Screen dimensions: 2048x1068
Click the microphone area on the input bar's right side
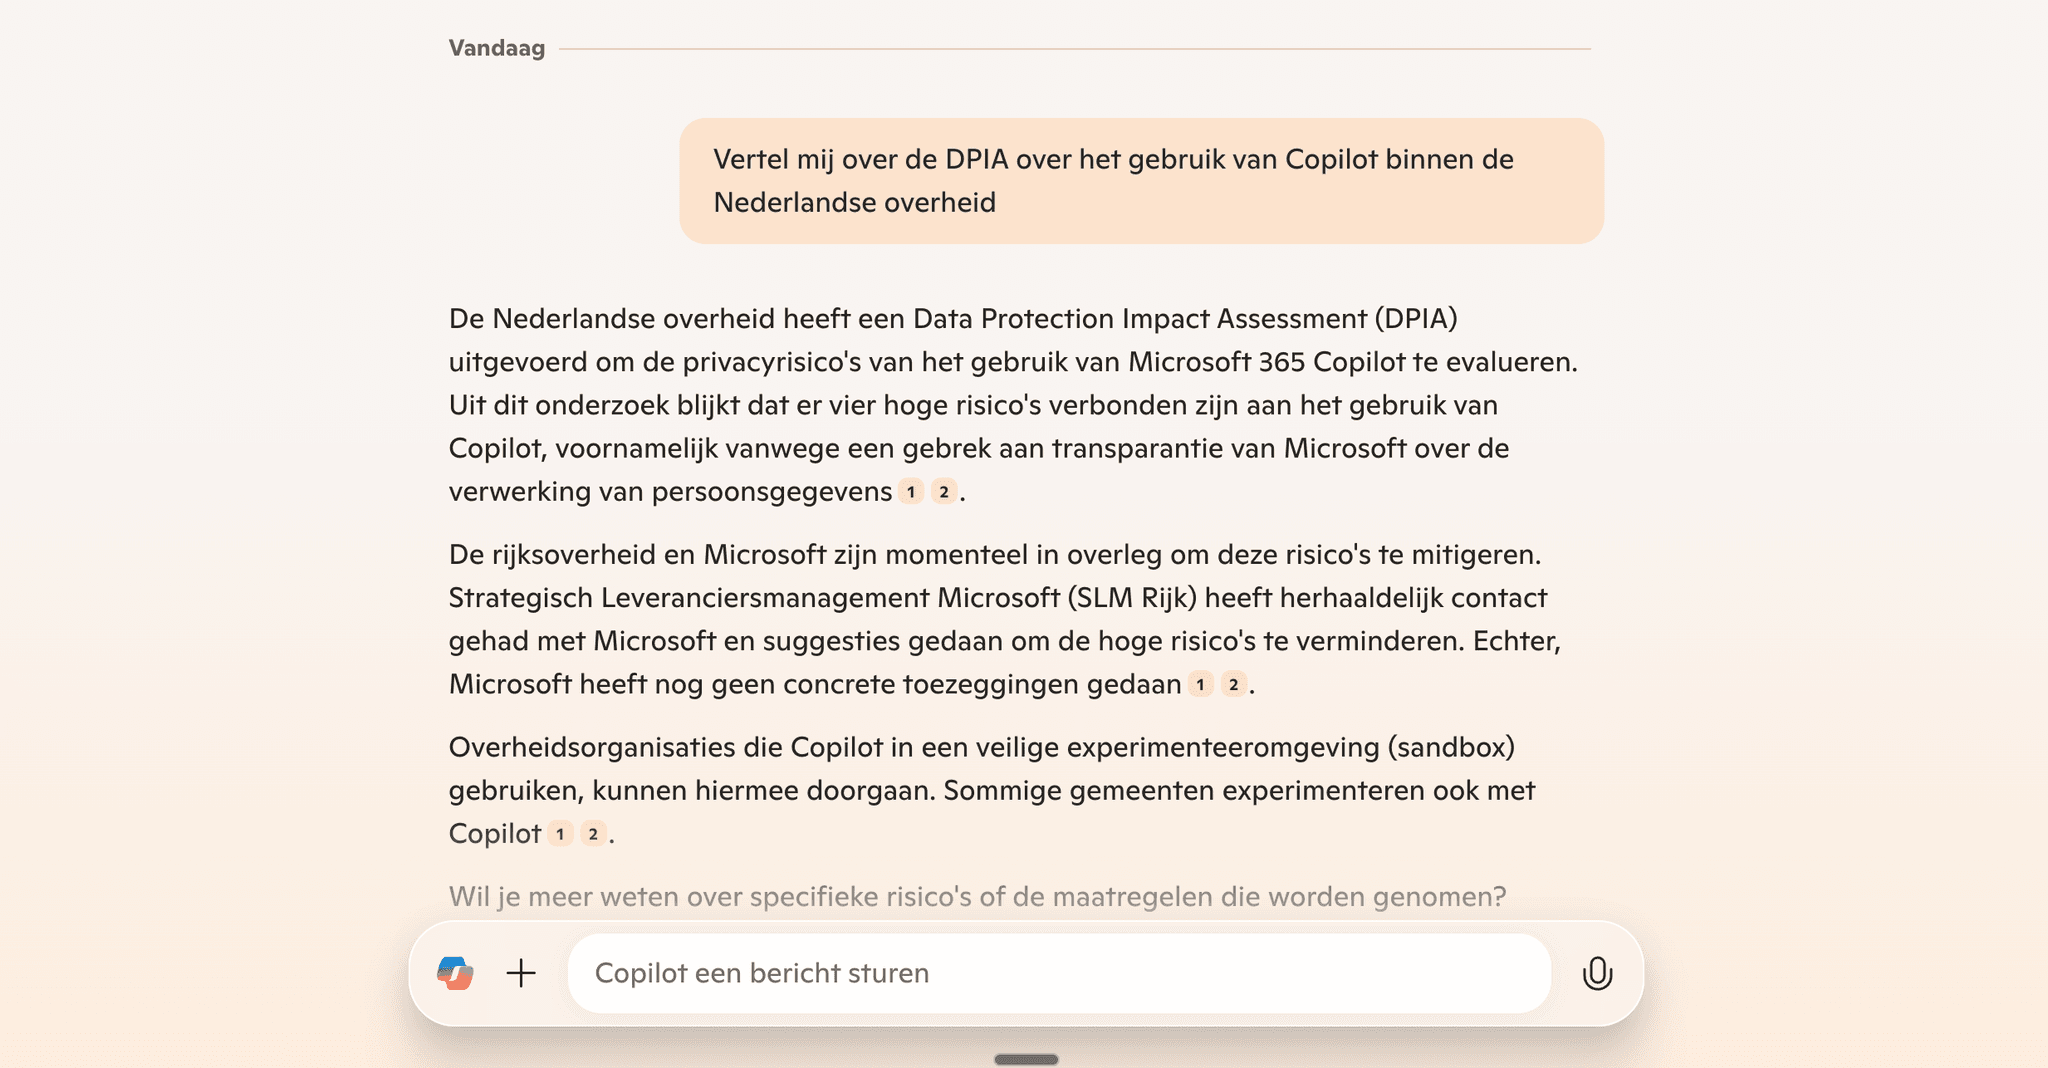(1597, 973)
